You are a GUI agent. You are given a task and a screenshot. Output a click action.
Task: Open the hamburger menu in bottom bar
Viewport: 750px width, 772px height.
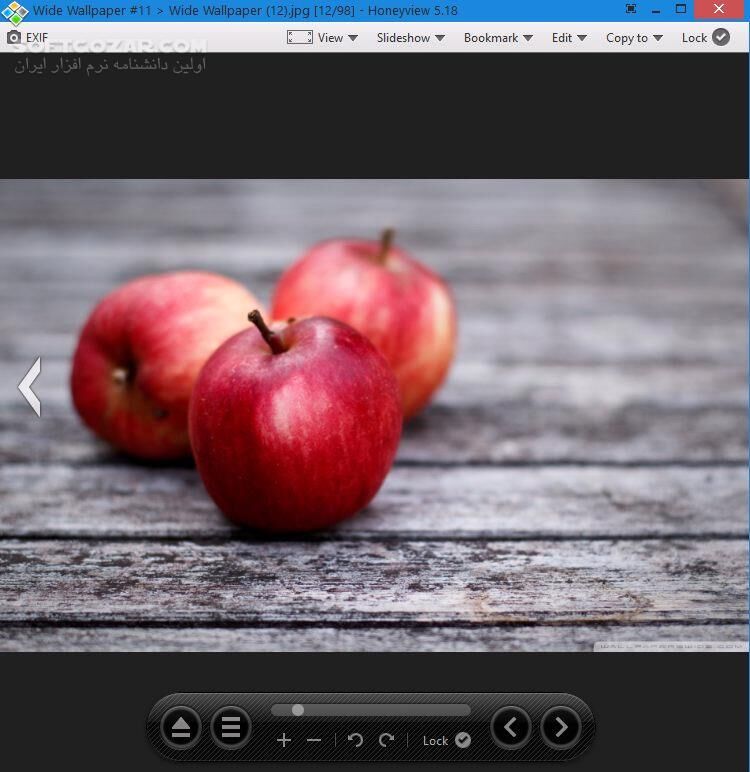(x=231, y=728)
